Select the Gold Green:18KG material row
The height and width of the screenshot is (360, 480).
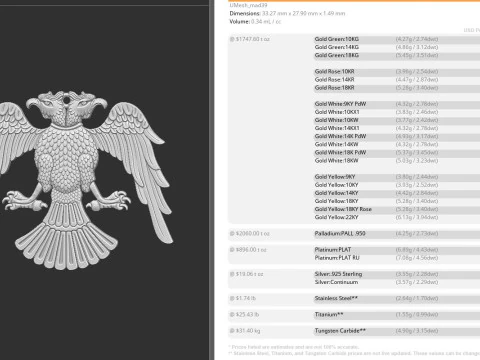point(397,55)
